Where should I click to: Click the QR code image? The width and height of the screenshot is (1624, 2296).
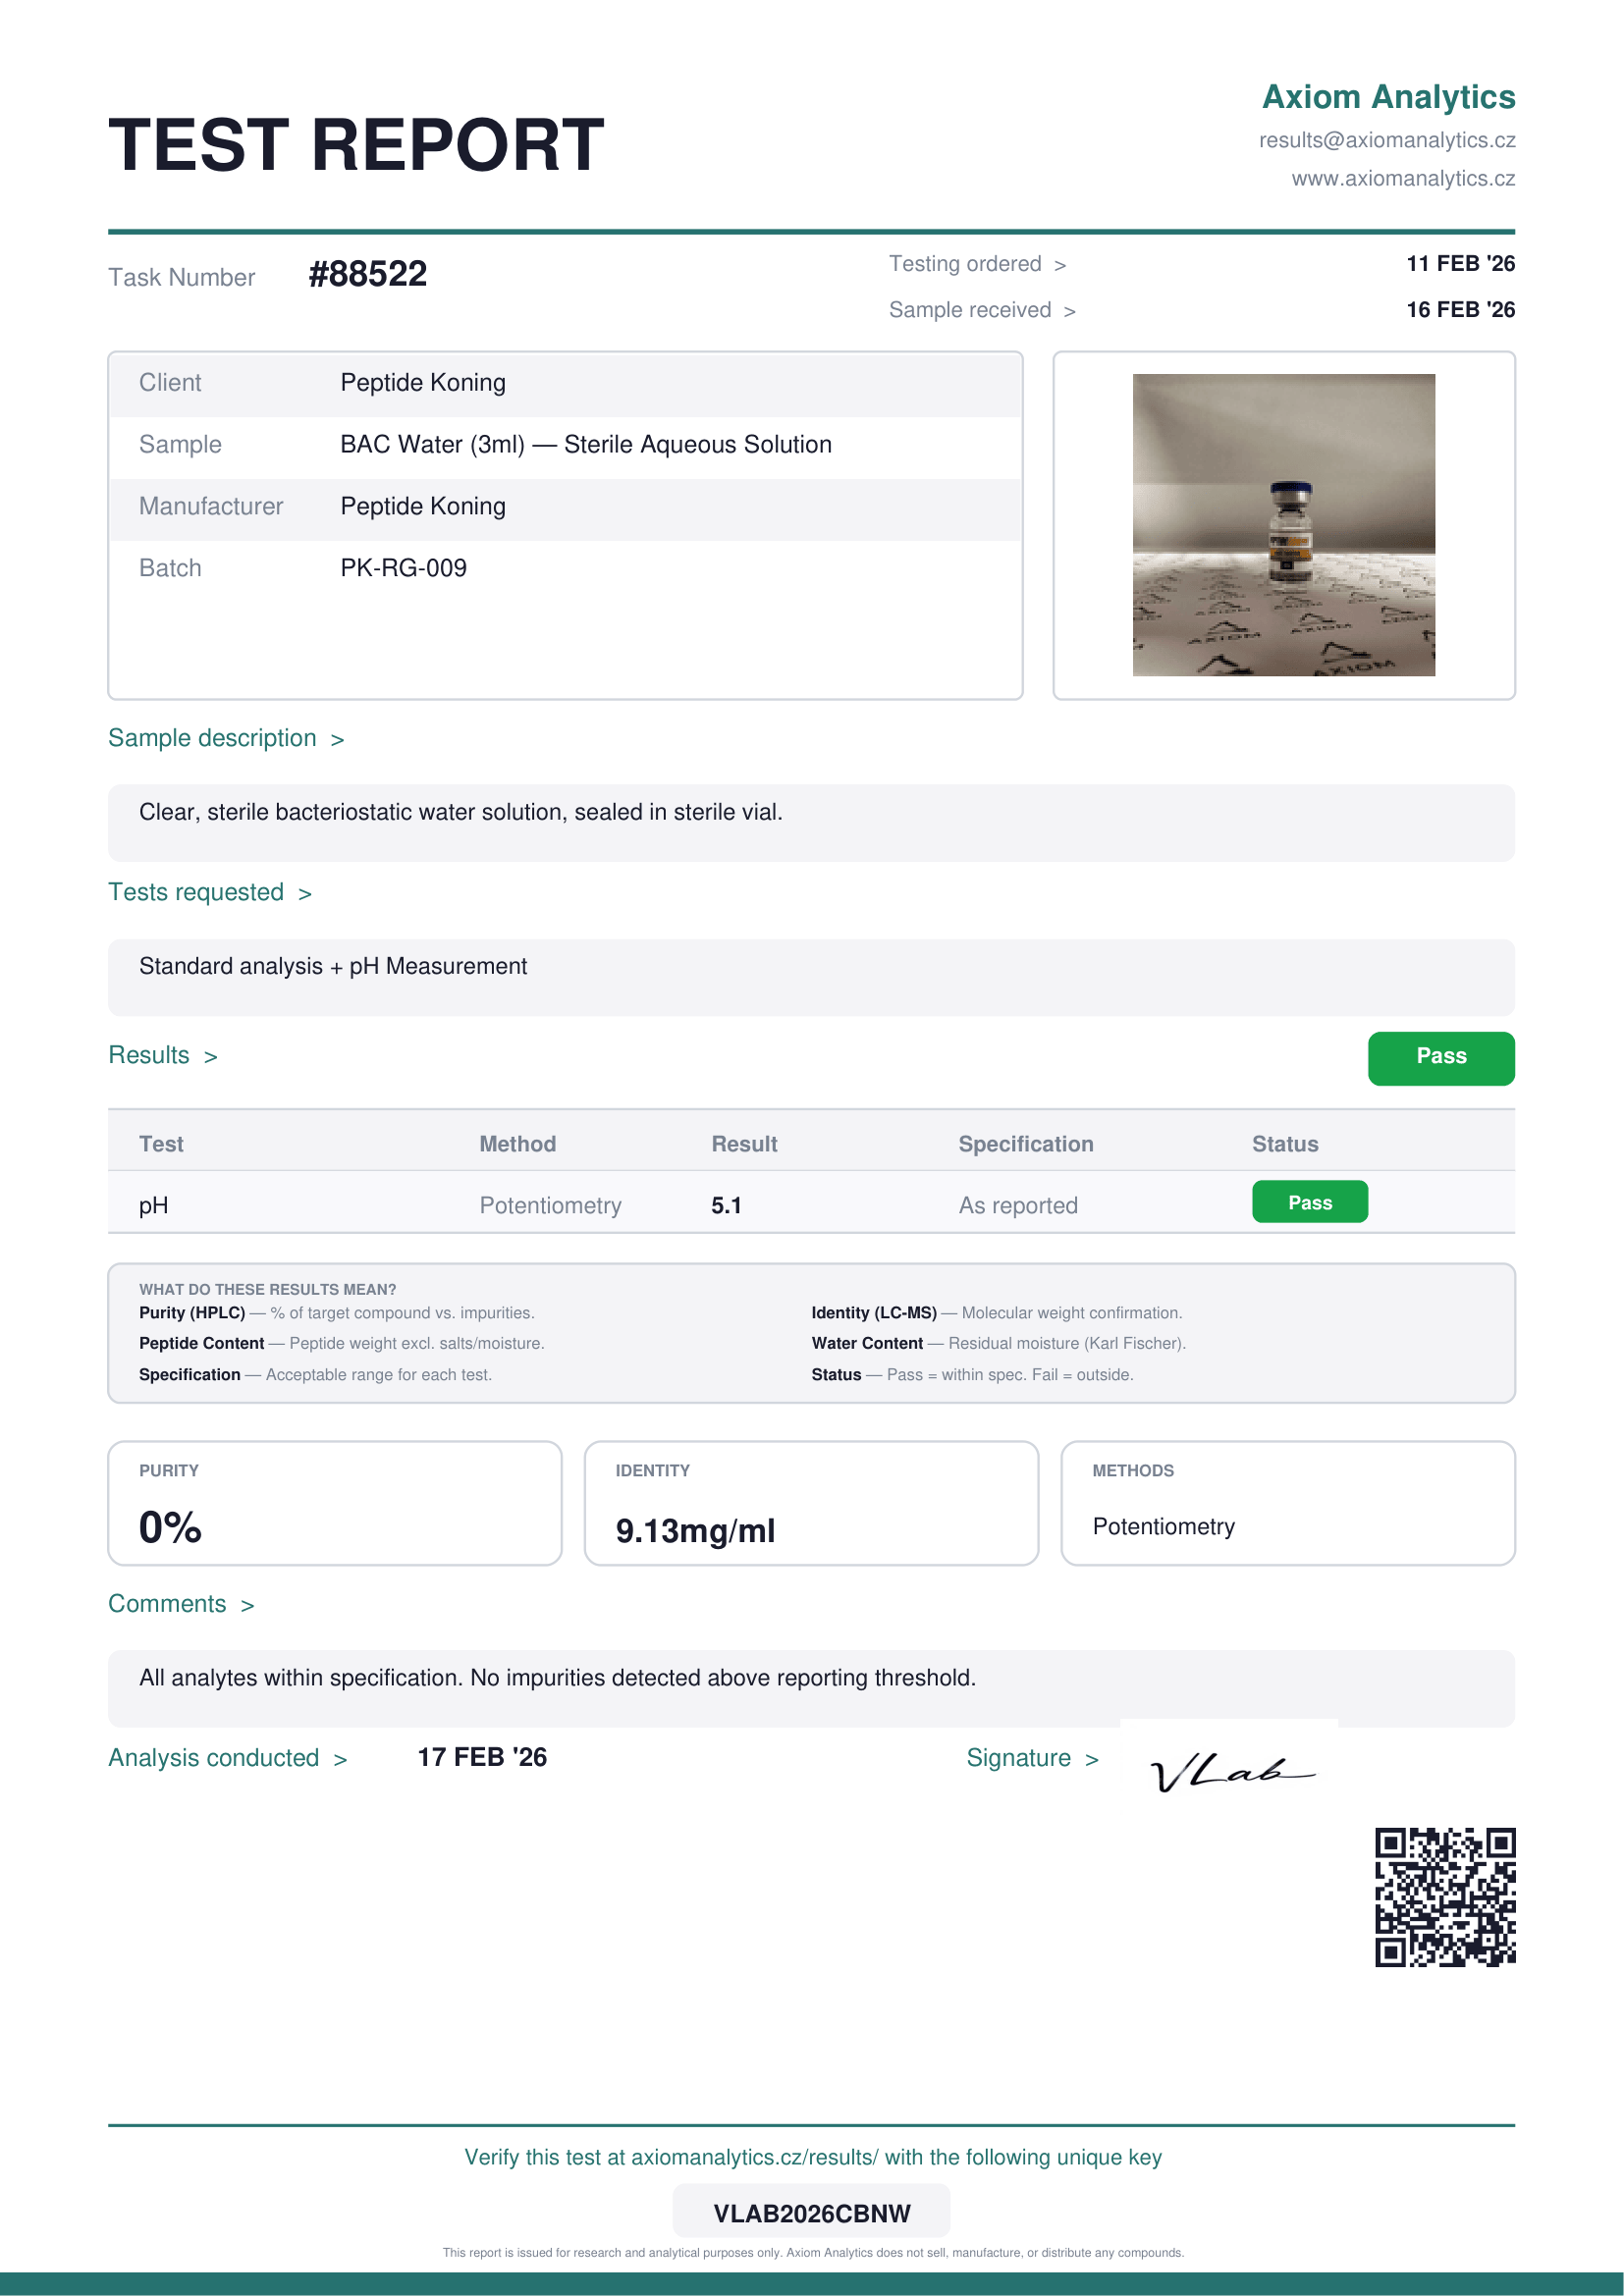[x=1444, y=1897]
